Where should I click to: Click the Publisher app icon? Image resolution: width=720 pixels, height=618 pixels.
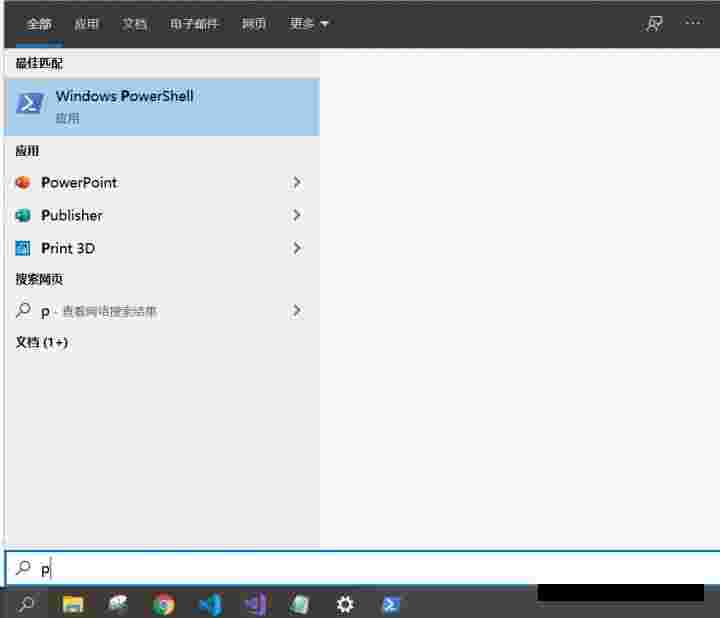point(23,215)
